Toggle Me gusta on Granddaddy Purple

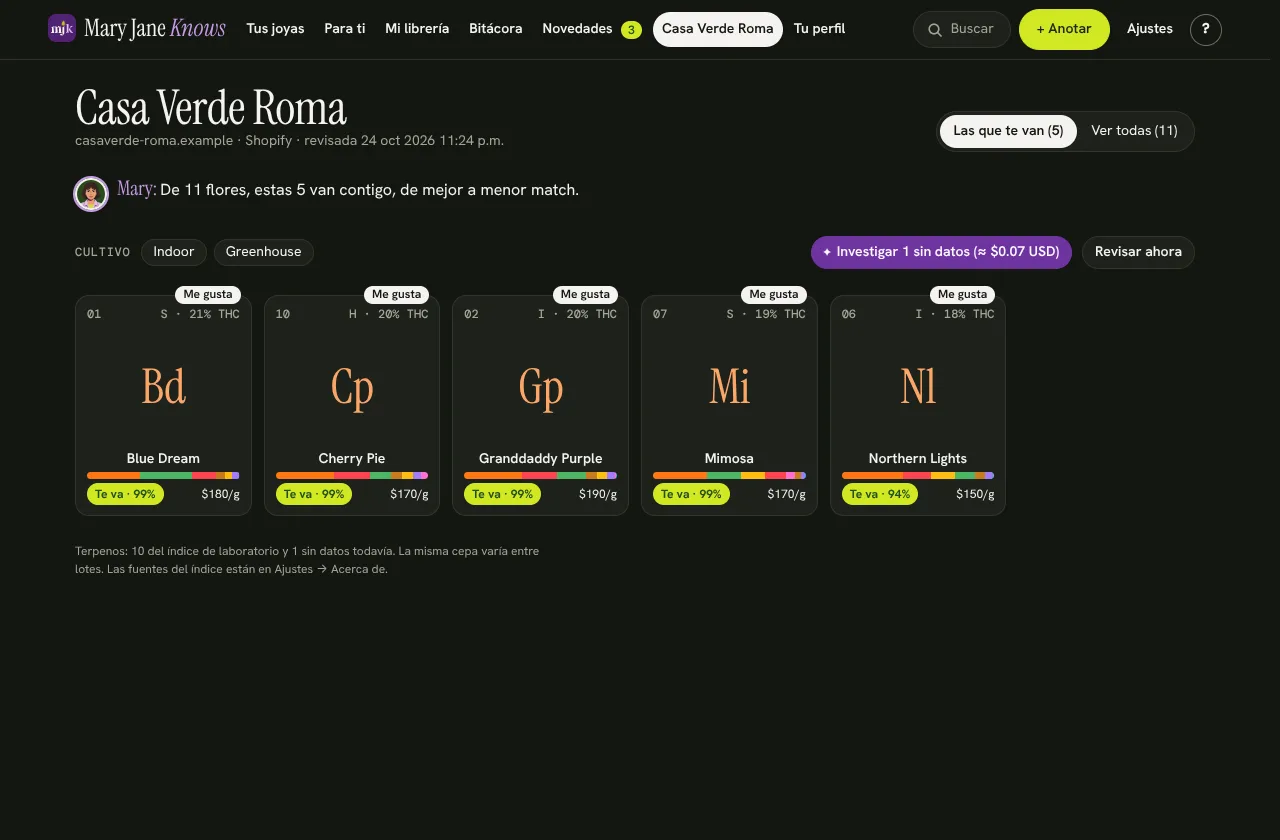coord(585,295)
